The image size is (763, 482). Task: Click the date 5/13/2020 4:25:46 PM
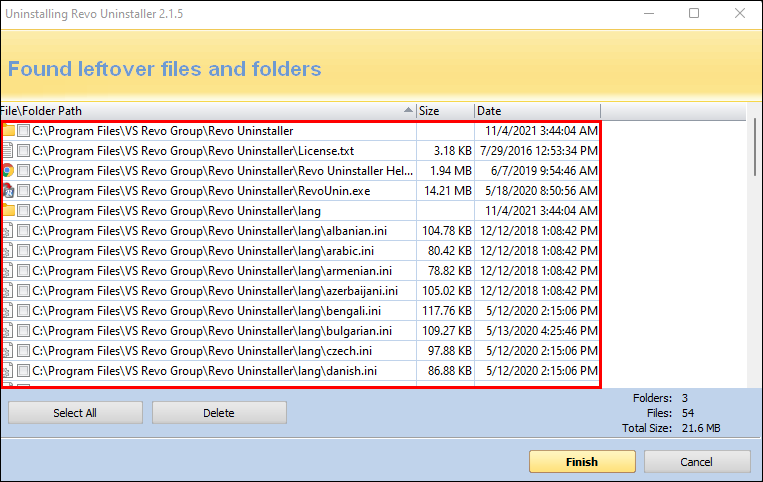(x=542, y=330)
